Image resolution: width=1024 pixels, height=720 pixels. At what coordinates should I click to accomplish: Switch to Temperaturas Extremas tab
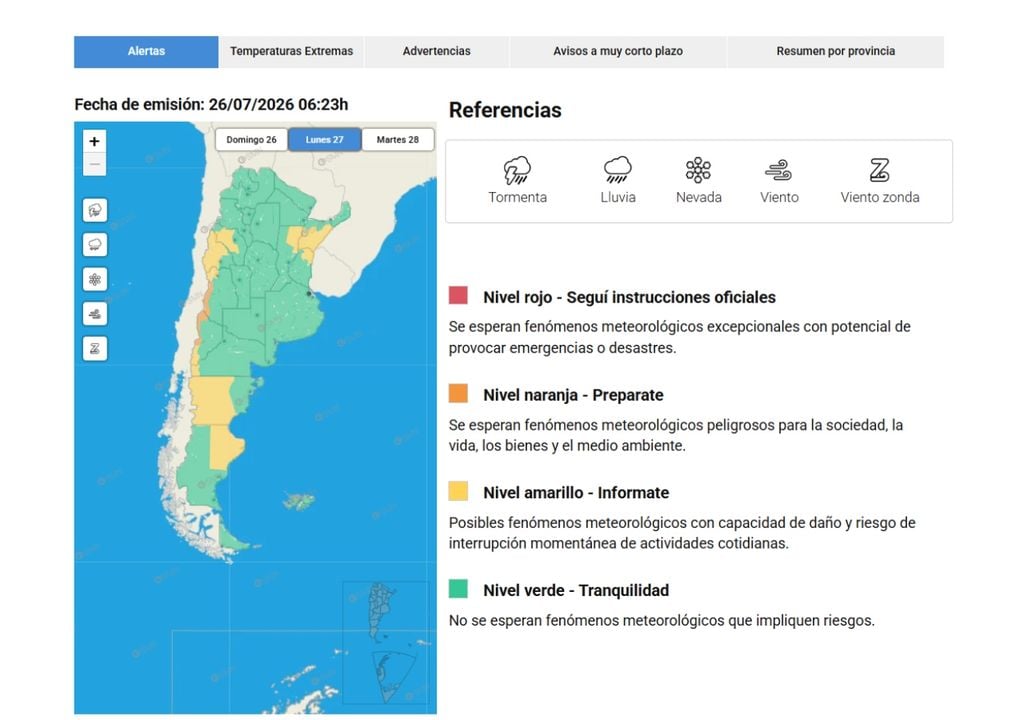291,52
